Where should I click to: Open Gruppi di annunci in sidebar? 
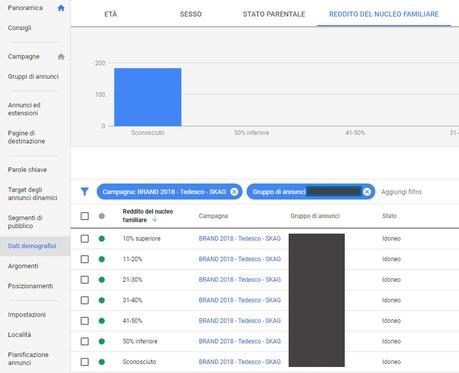(x=33, y=77)
